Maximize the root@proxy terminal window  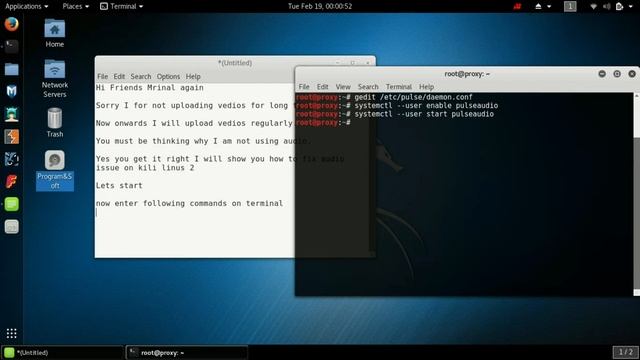[617, 74]
